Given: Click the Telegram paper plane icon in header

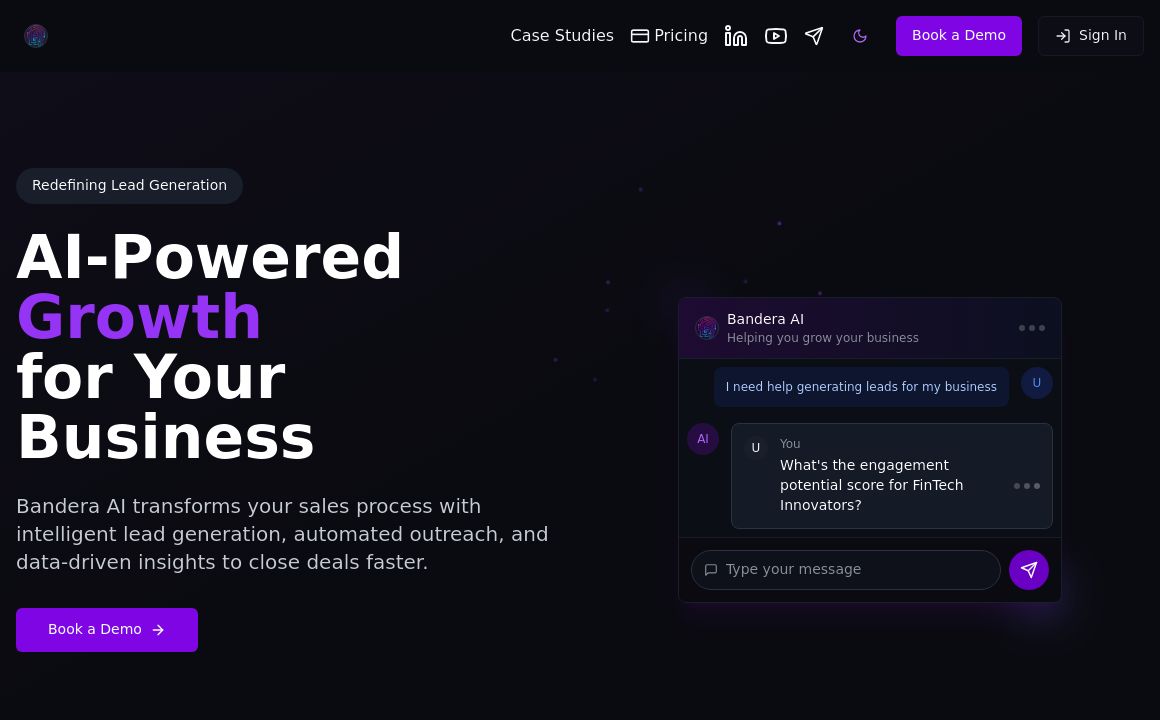Looking at the screenshot, I should tap(814, 36).
